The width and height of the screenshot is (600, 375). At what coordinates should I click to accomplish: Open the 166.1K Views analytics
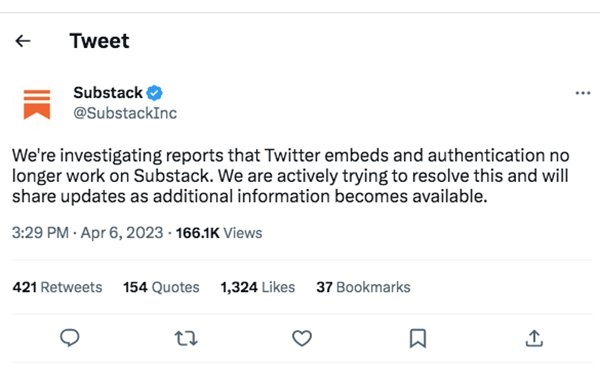[219, 233]
